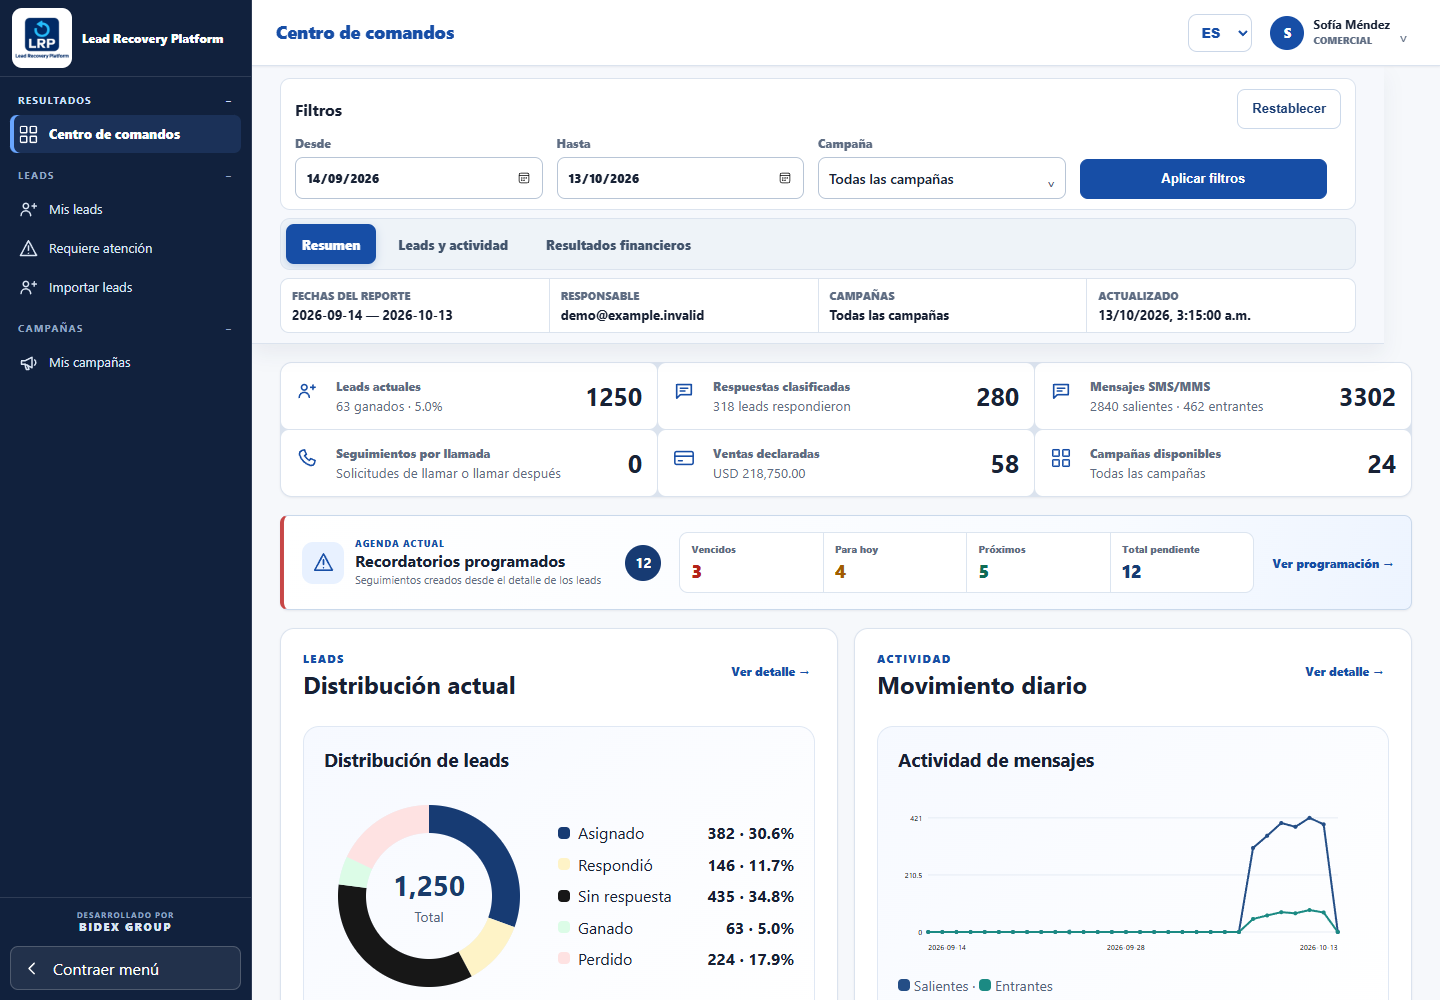
Task: Open Mis campañas in the sidebar
Action: point(126,362)
